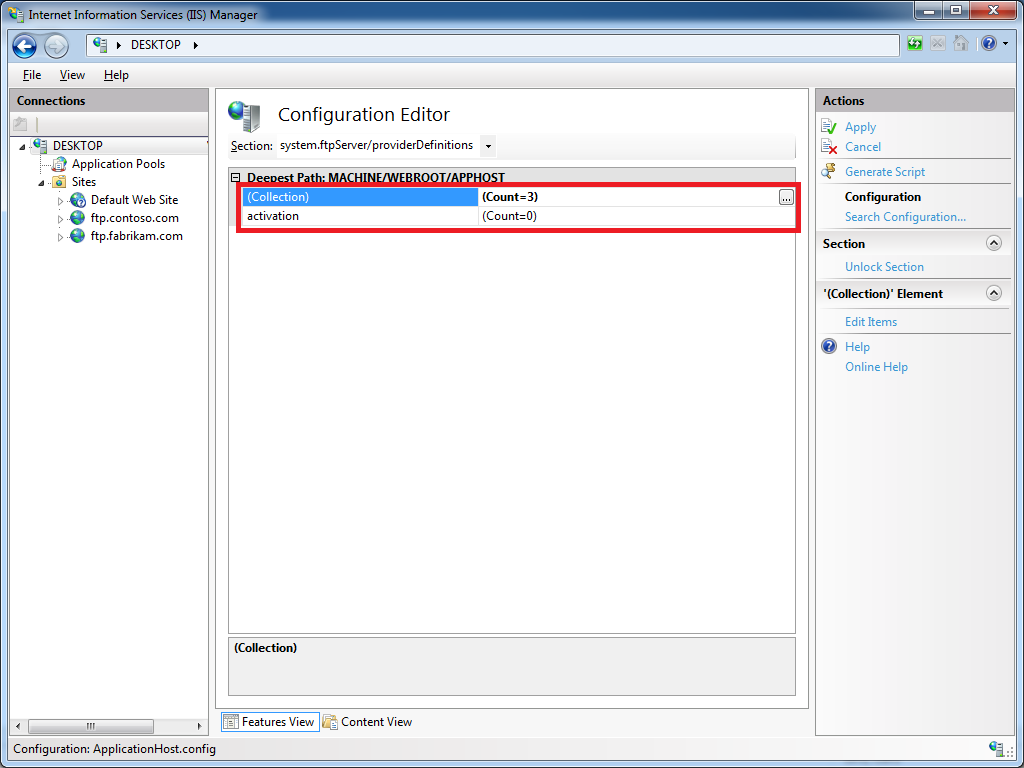Click the Edit Items link
This screenshot has width=1024, height=768.
(x=871, y=322)
